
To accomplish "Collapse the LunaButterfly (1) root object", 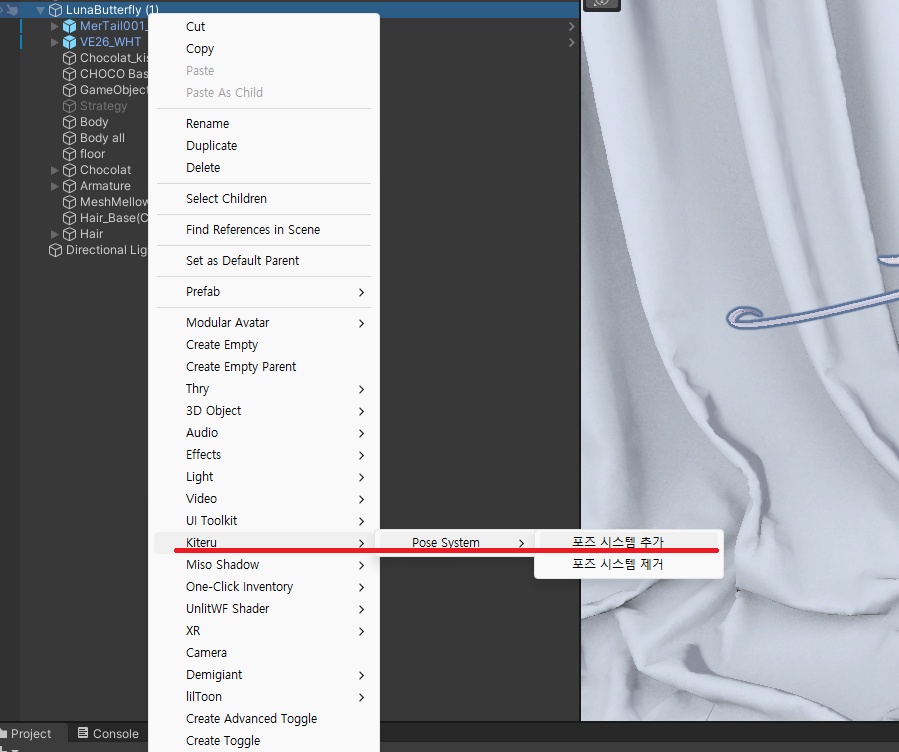I will point(40,10).
